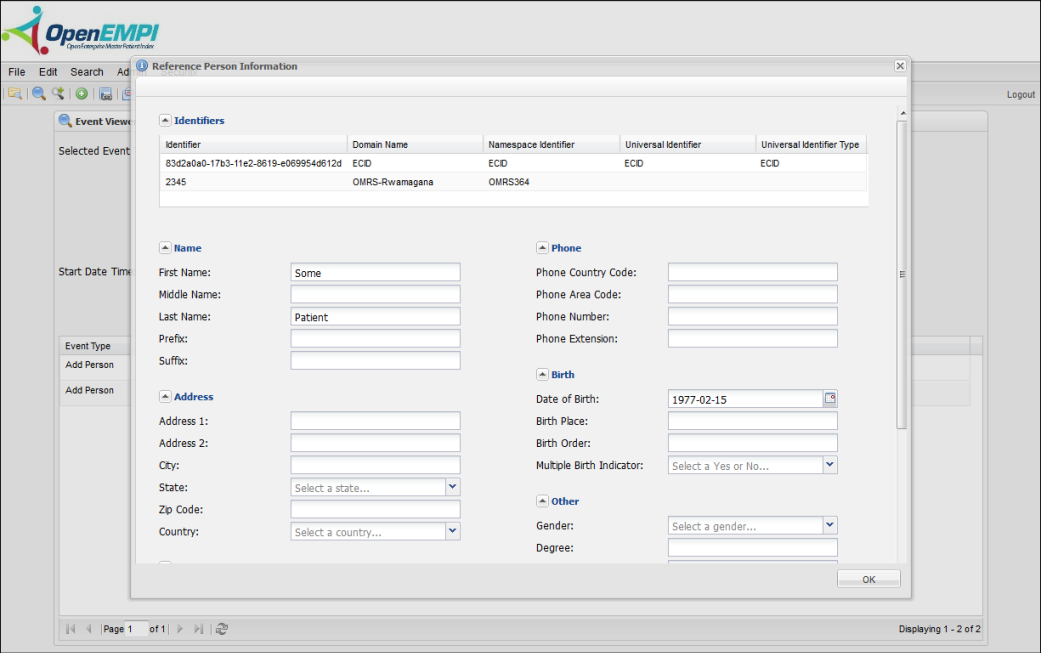1041x653 pixels.
Task: Select the ECID identifier row
Action: (513, 163)
